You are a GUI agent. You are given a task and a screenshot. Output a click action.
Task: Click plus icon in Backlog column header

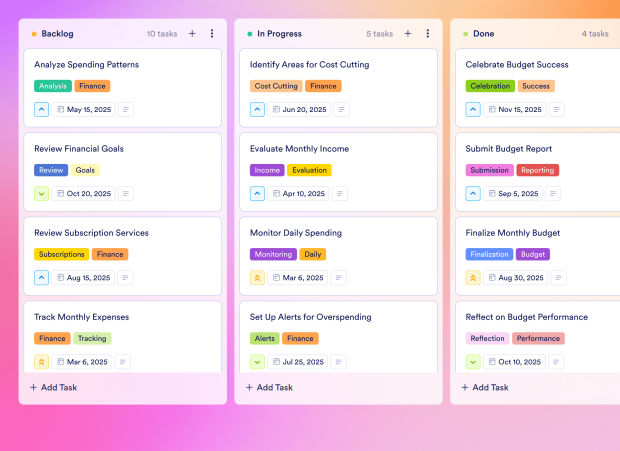(x=192, y=33)
